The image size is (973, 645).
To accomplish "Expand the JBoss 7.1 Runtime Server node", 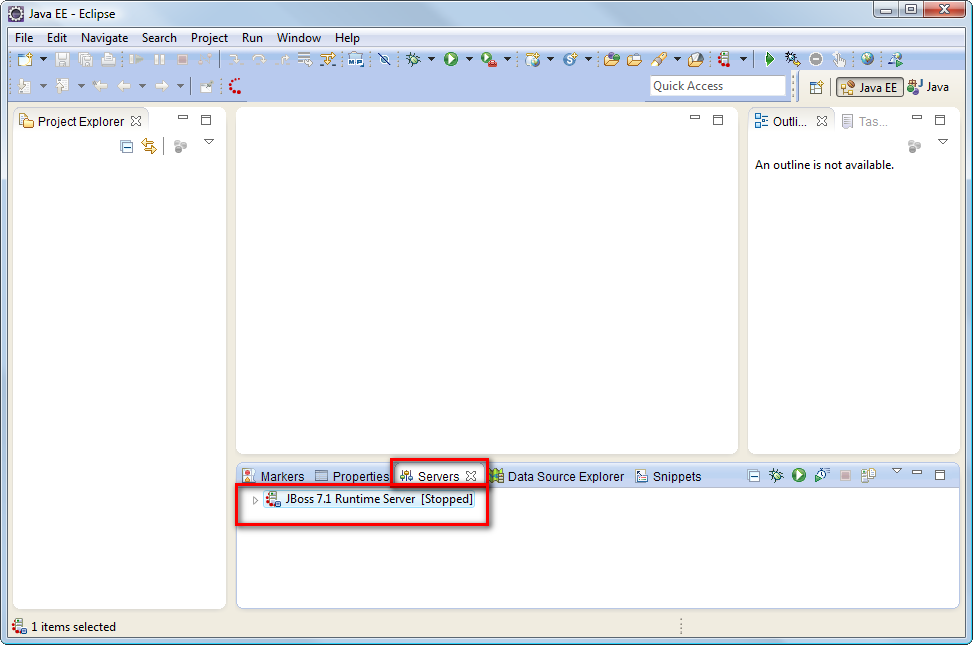I will click(x=255, y=500).
